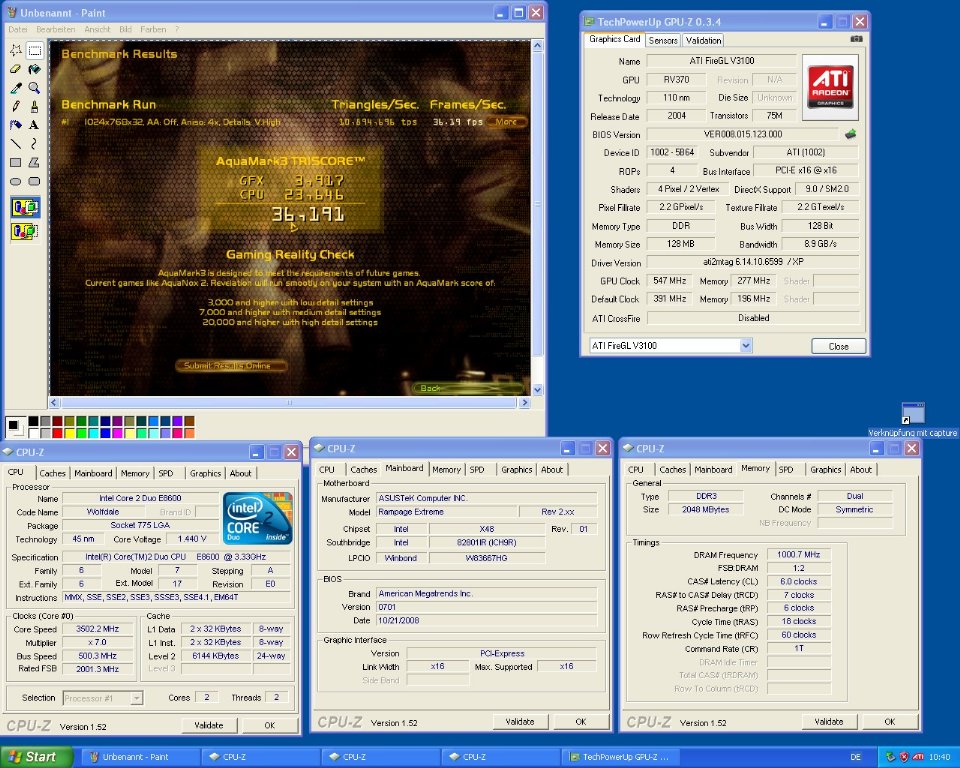Image resolution: width=960 pixels, height=768 pixels.
Task: Pick the Airbrush spray tool
Action: tap(15, 125)
